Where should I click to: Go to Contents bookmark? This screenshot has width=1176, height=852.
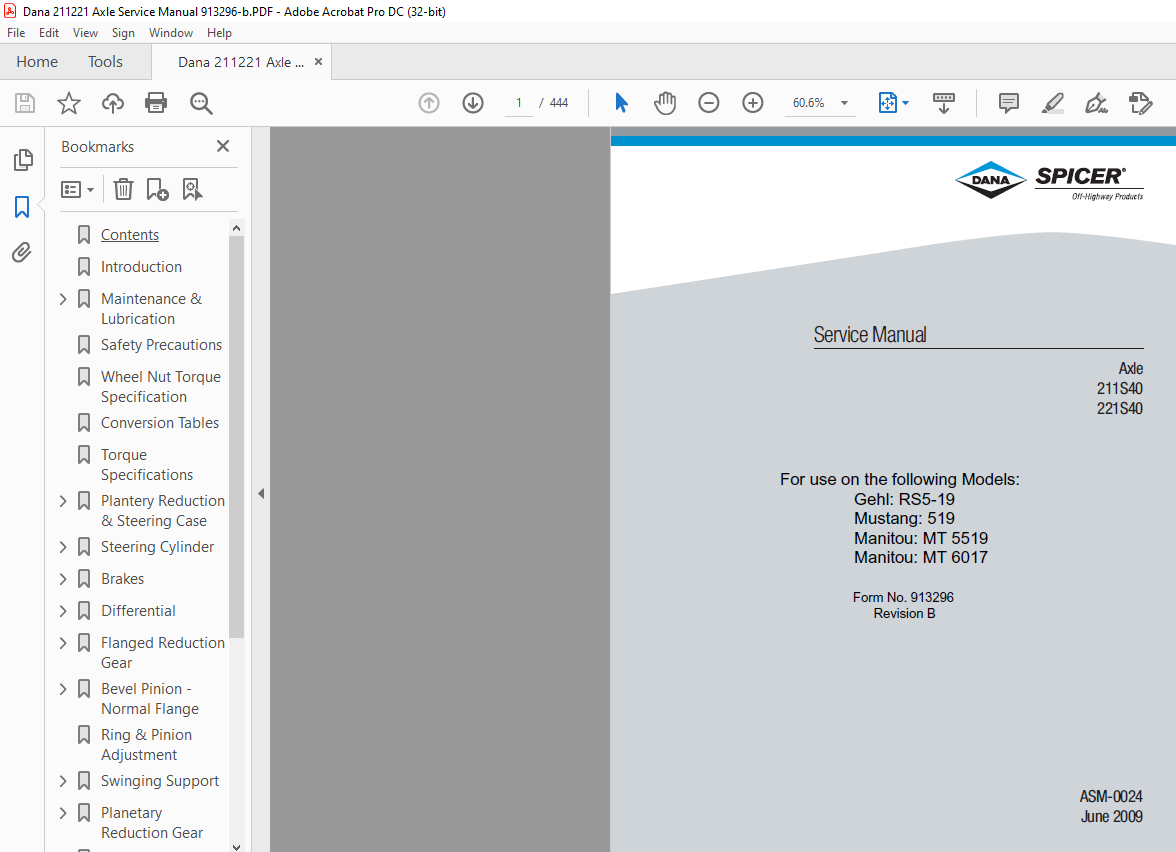(130, 235)
